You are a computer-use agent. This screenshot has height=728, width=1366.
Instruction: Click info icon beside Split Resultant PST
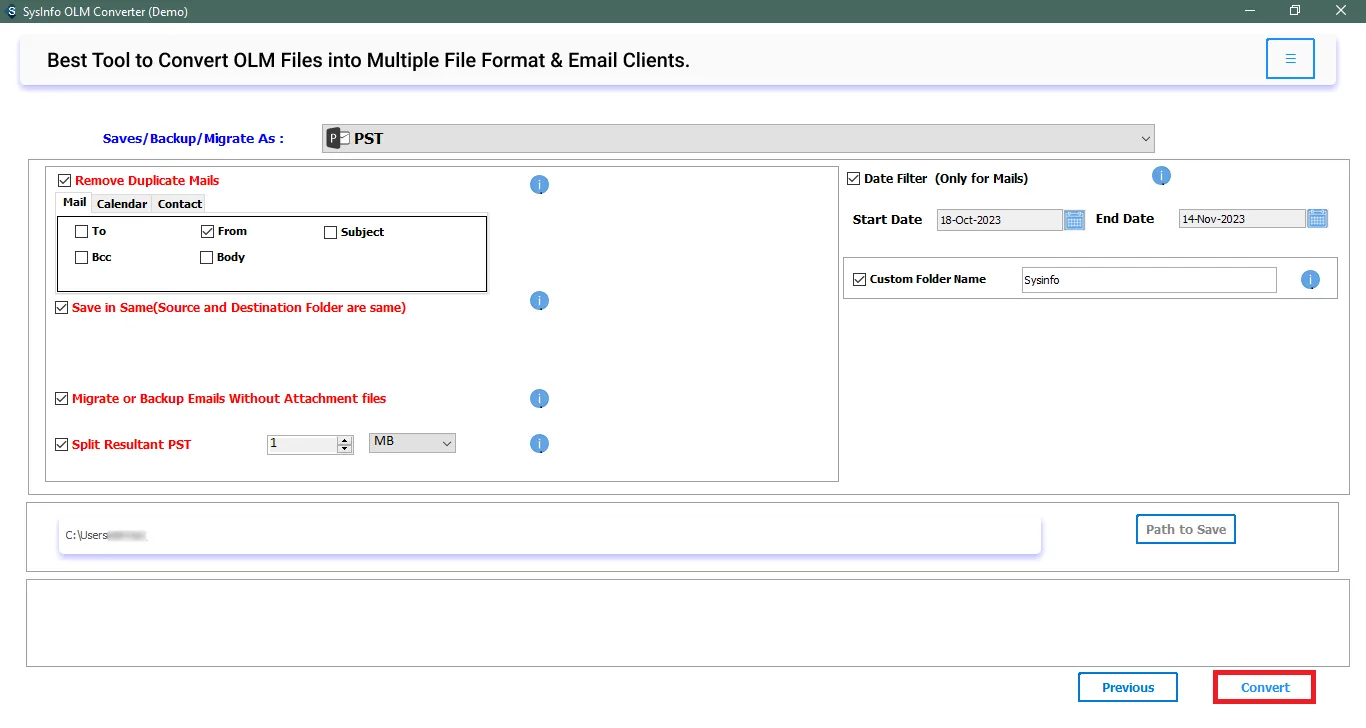tap(539, 444)
